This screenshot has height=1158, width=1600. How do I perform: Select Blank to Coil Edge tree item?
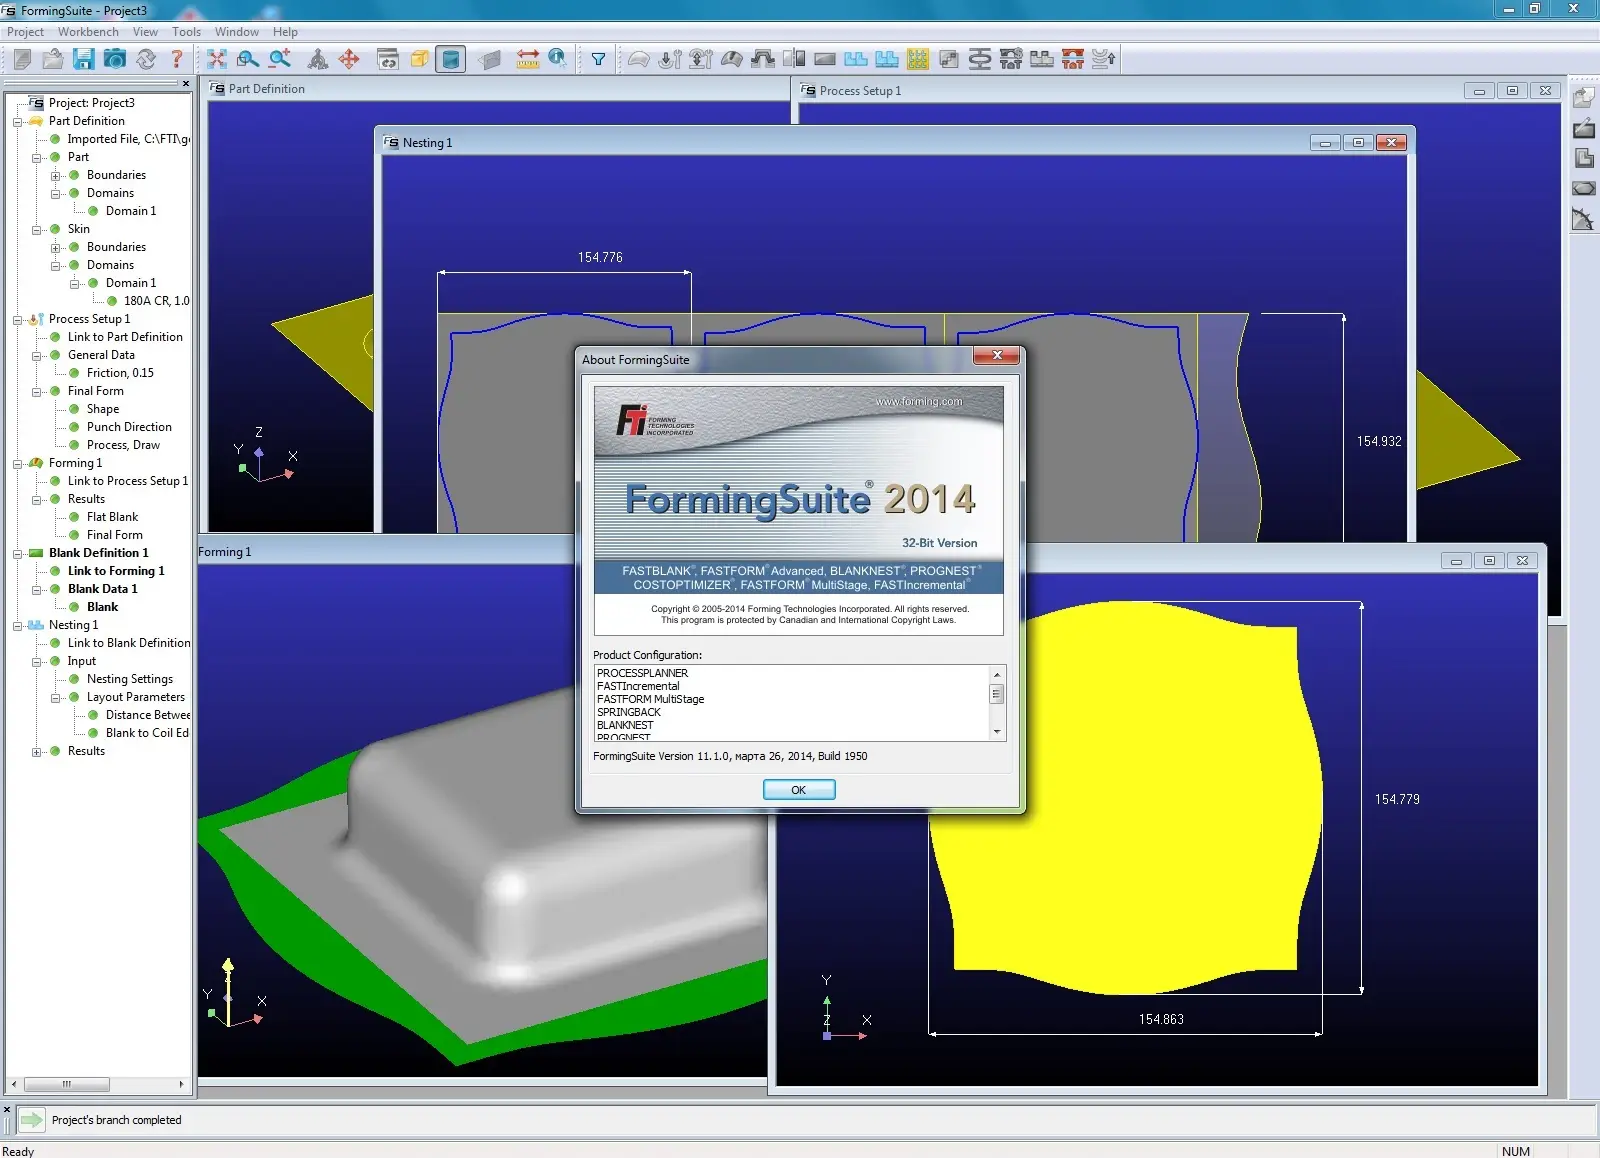pos(147,733)
